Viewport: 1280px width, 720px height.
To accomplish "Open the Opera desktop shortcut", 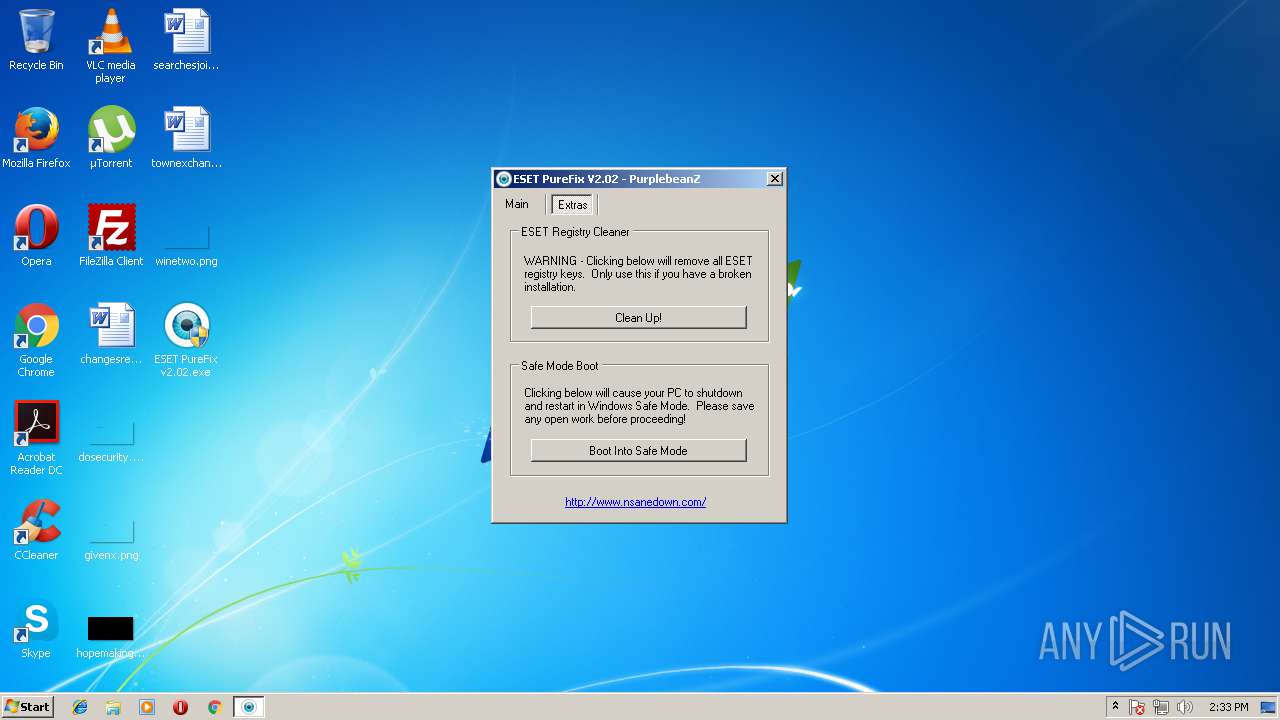I will [36, 236].
